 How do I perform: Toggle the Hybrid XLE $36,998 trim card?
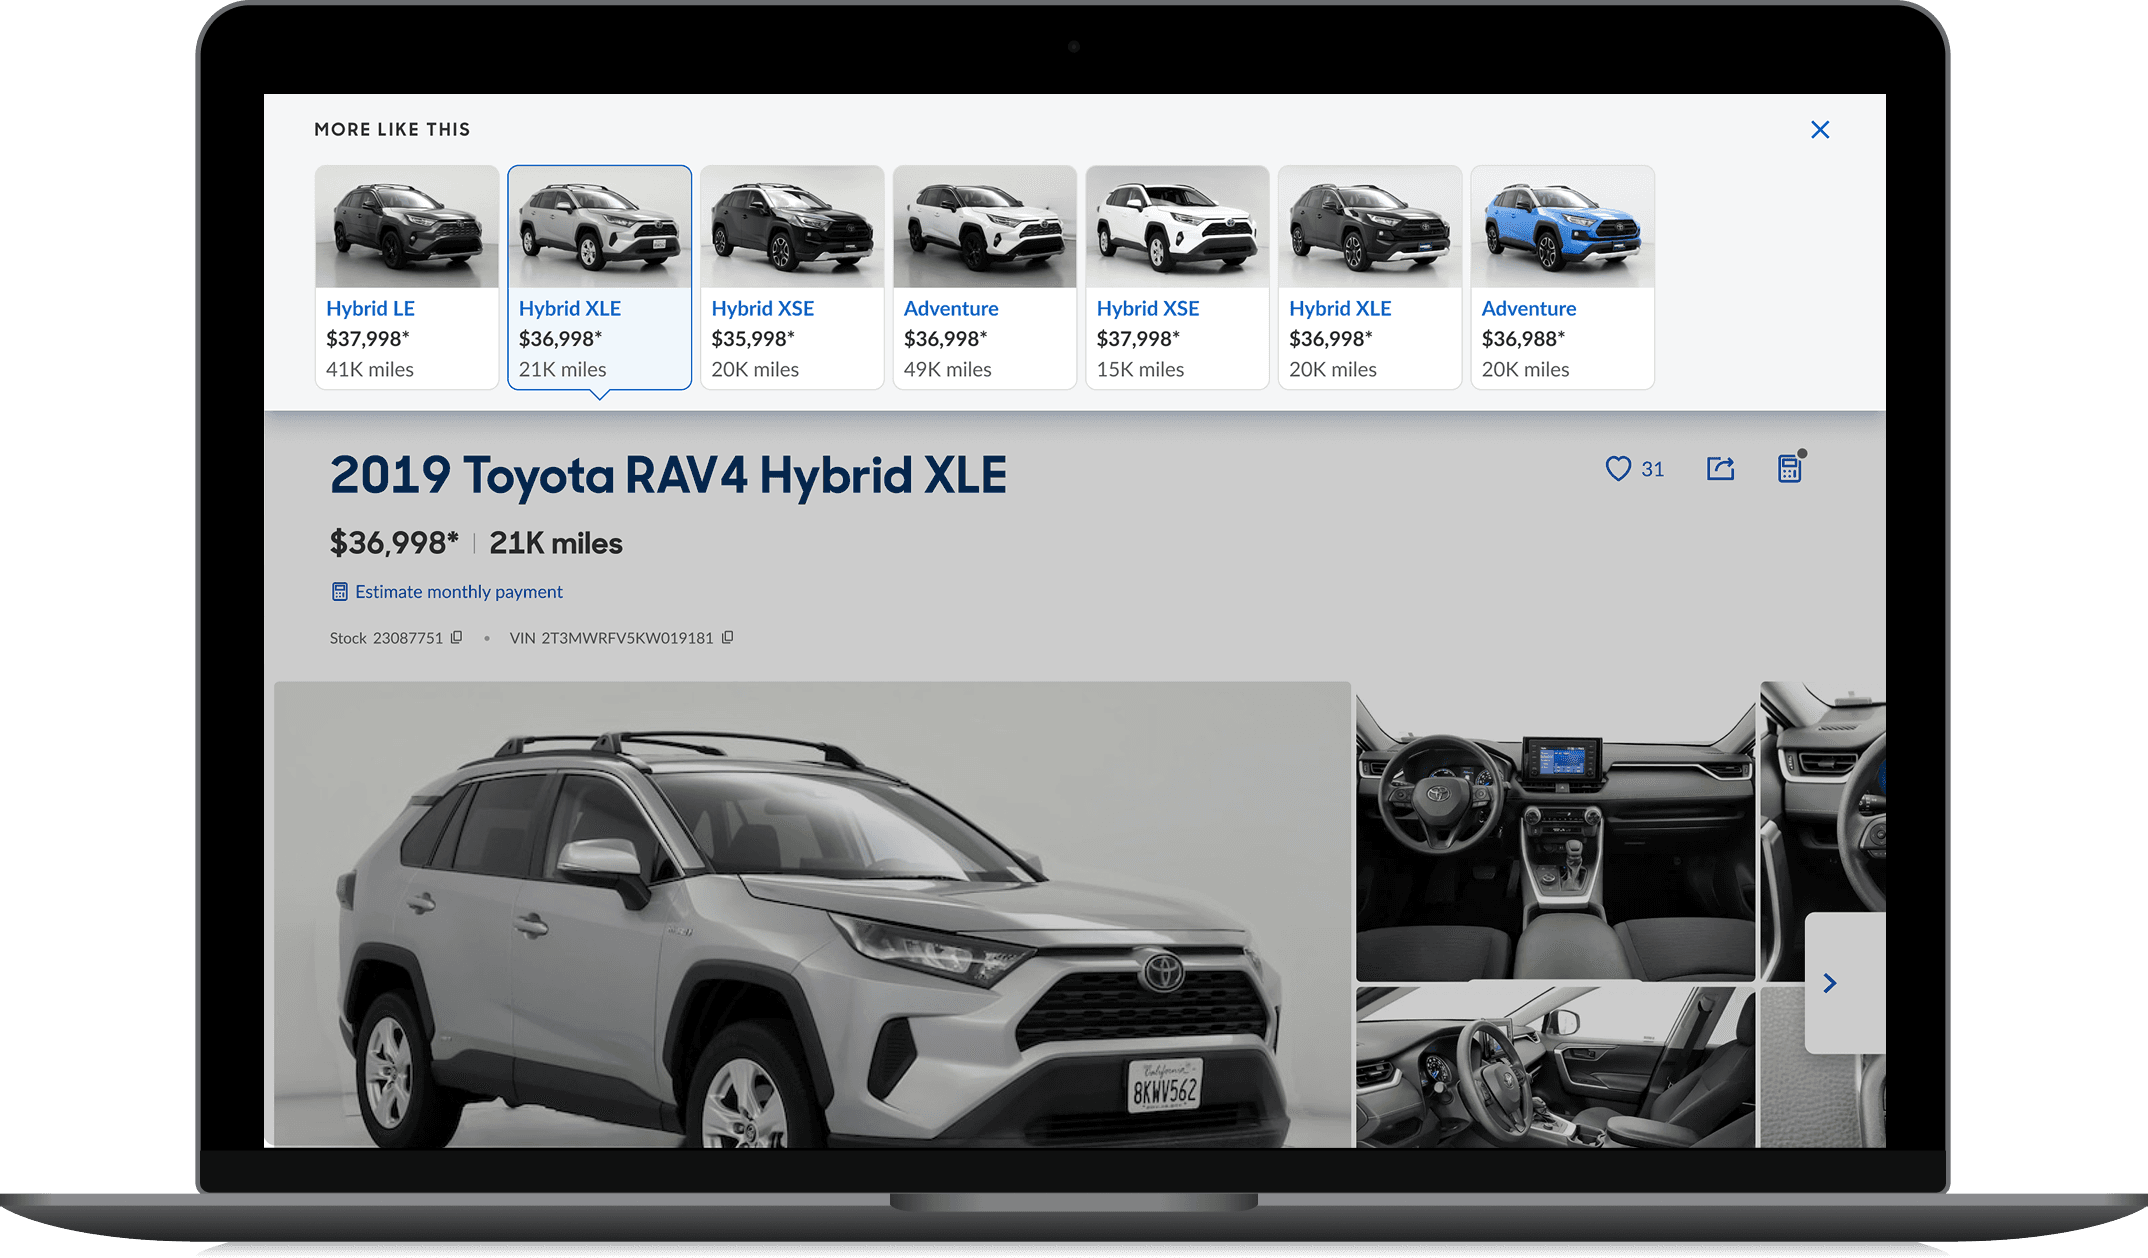597,276
